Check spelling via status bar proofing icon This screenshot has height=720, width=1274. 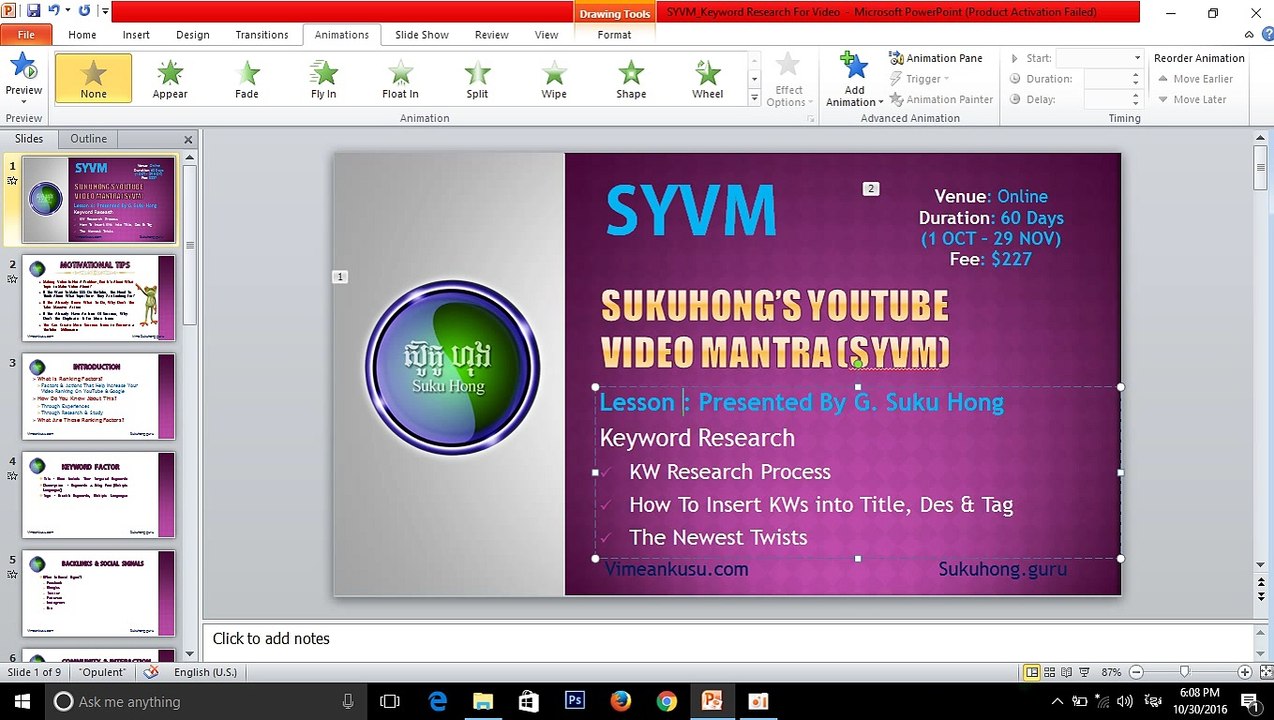pyautogui.click(x=151, y=672)
